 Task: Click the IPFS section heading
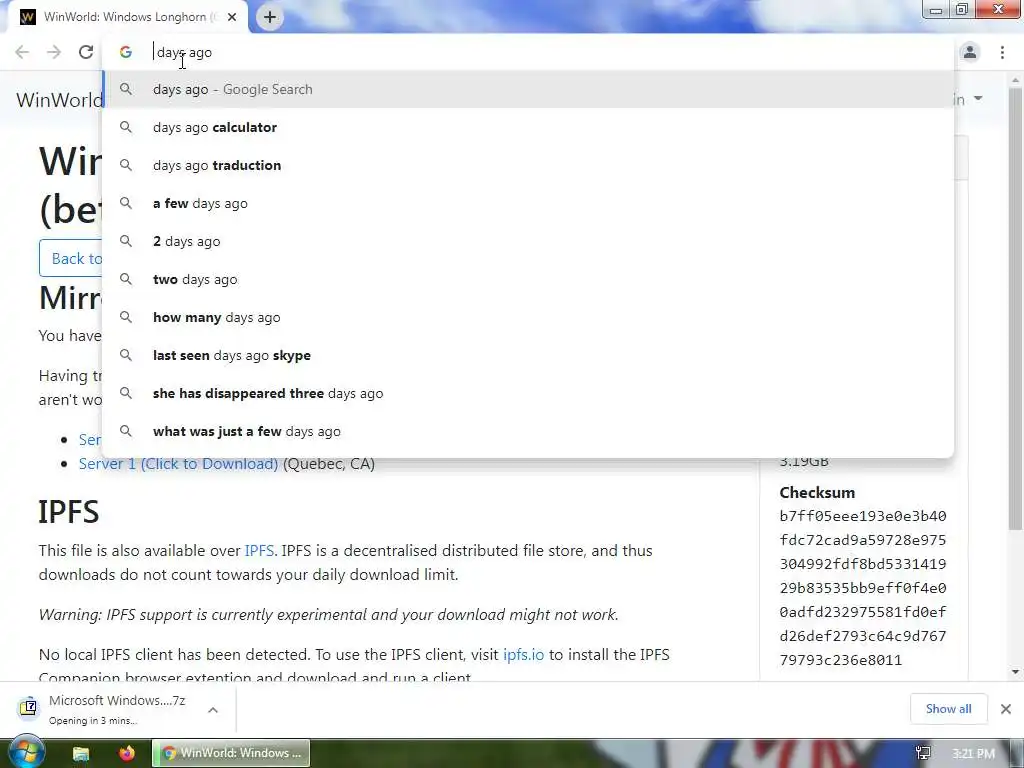69,512
